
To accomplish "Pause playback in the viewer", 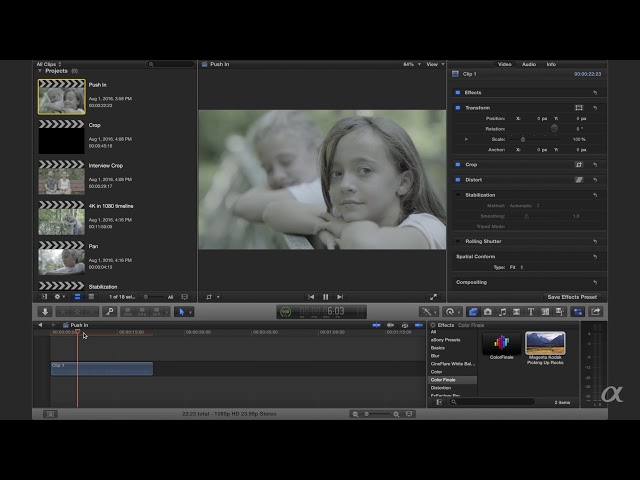I will click(x=326, y=297).
